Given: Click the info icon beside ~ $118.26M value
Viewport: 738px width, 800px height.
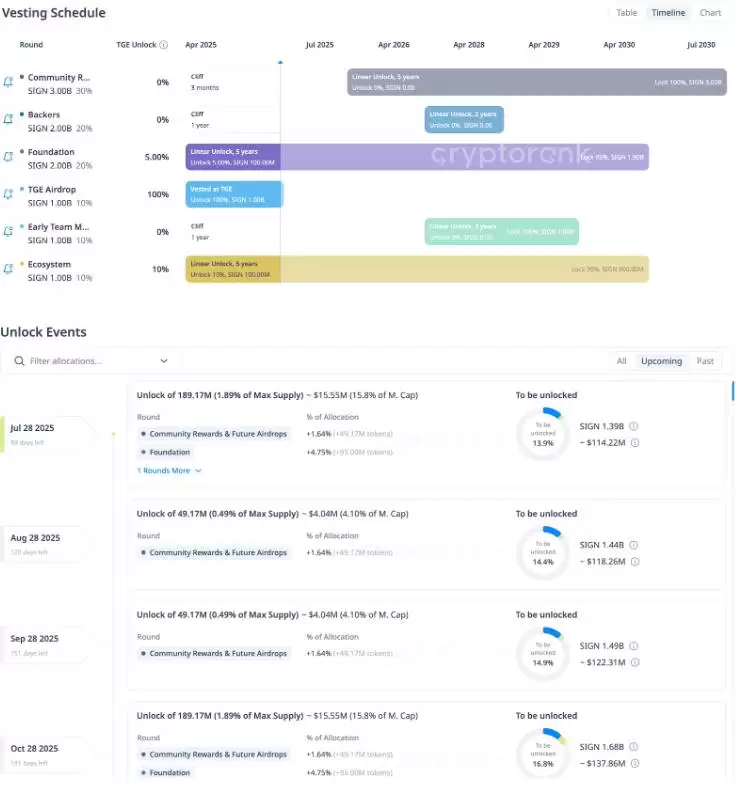Looking at the screenshot, I should coord(634,562).
